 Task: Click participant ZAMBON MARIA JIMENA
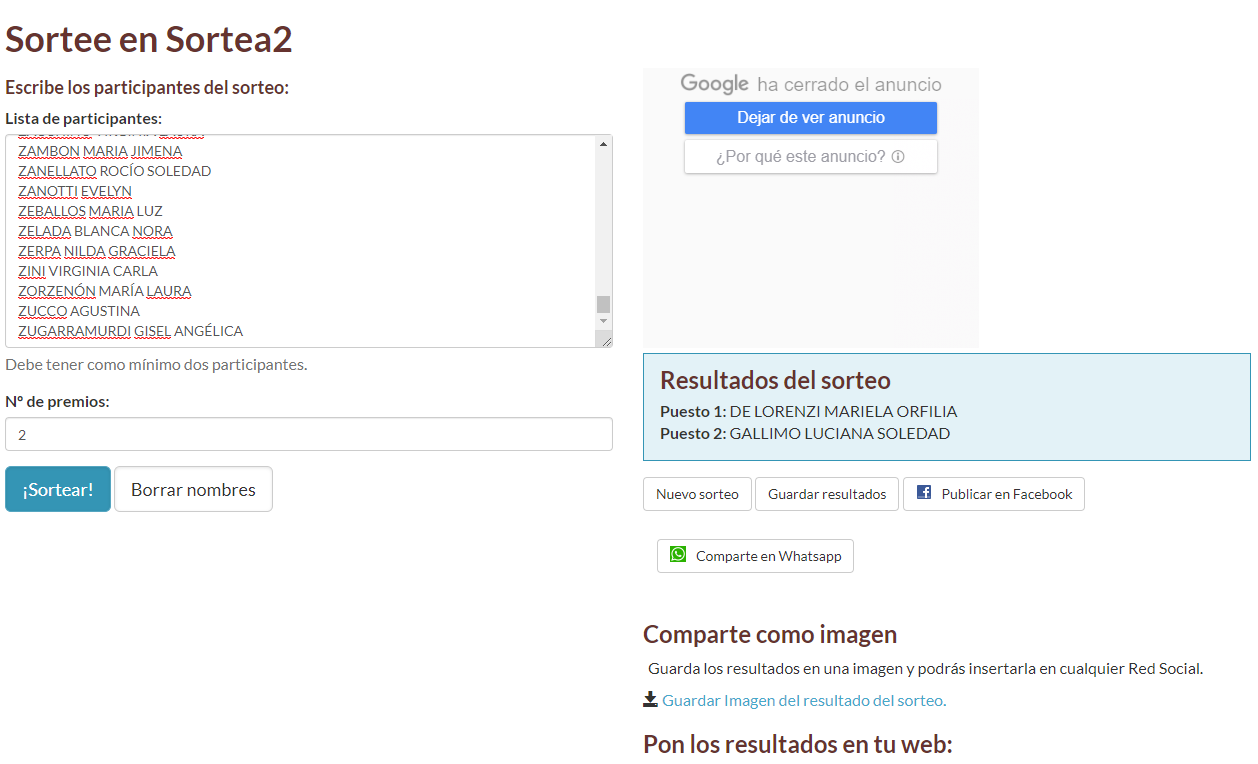click(x=100, y=151)
